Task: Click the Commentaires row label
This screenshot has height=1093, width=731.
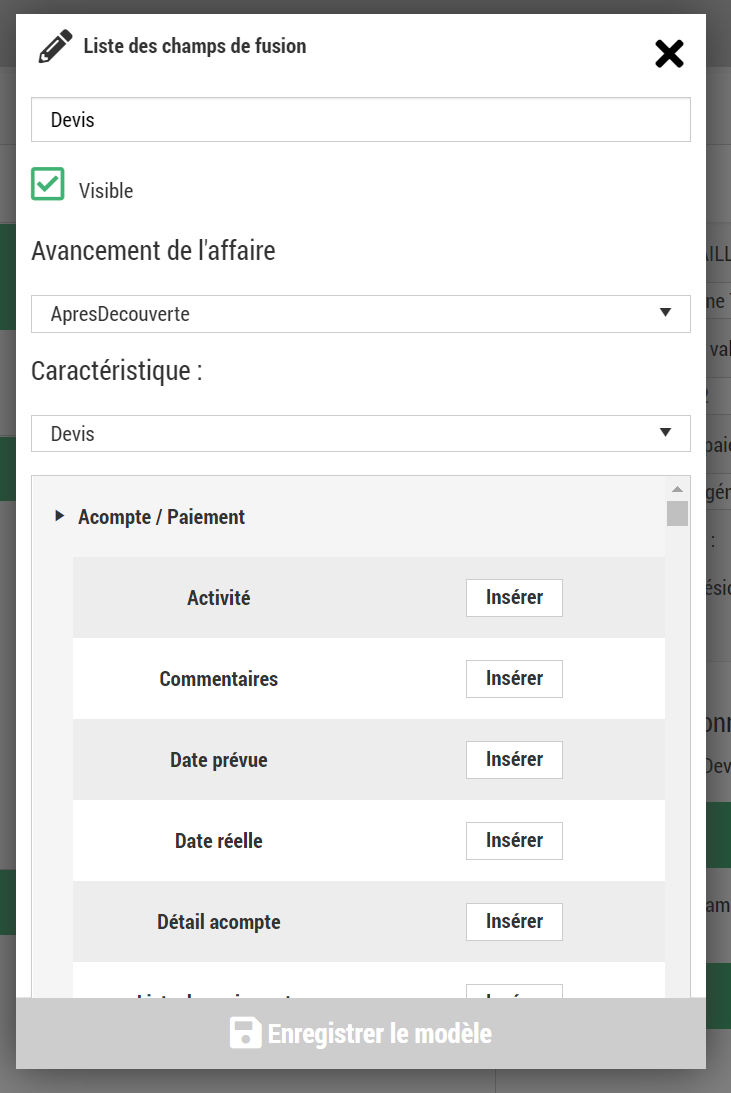Action: click(219, 679)
